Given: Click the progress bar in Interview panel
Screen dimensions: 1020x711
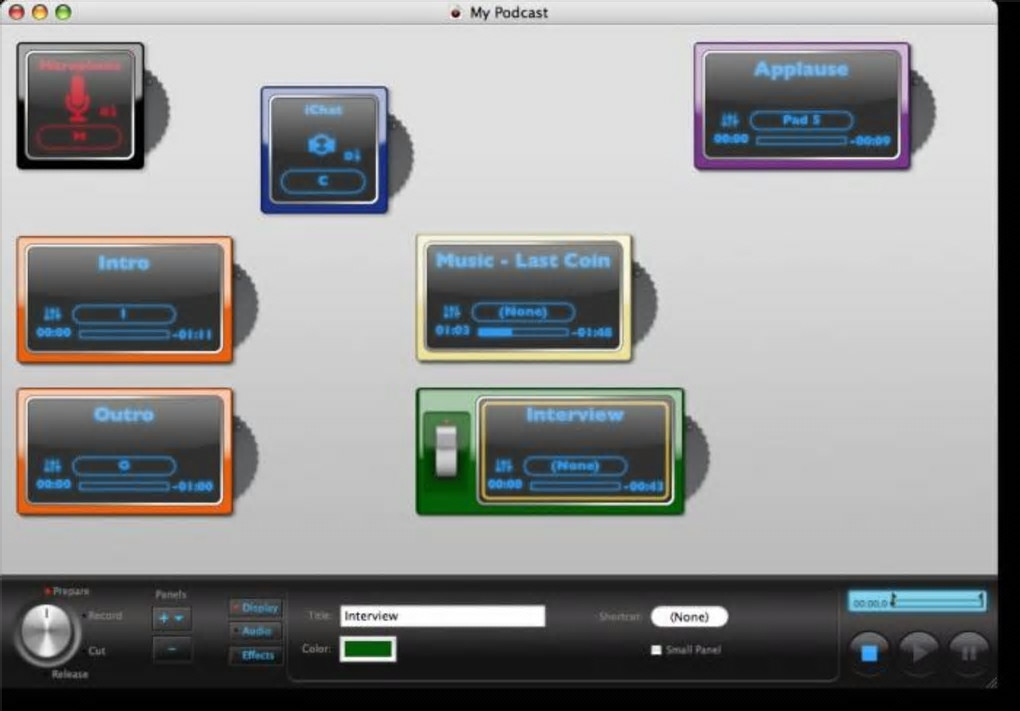Looking at the screenshot, I should (575, 486).
